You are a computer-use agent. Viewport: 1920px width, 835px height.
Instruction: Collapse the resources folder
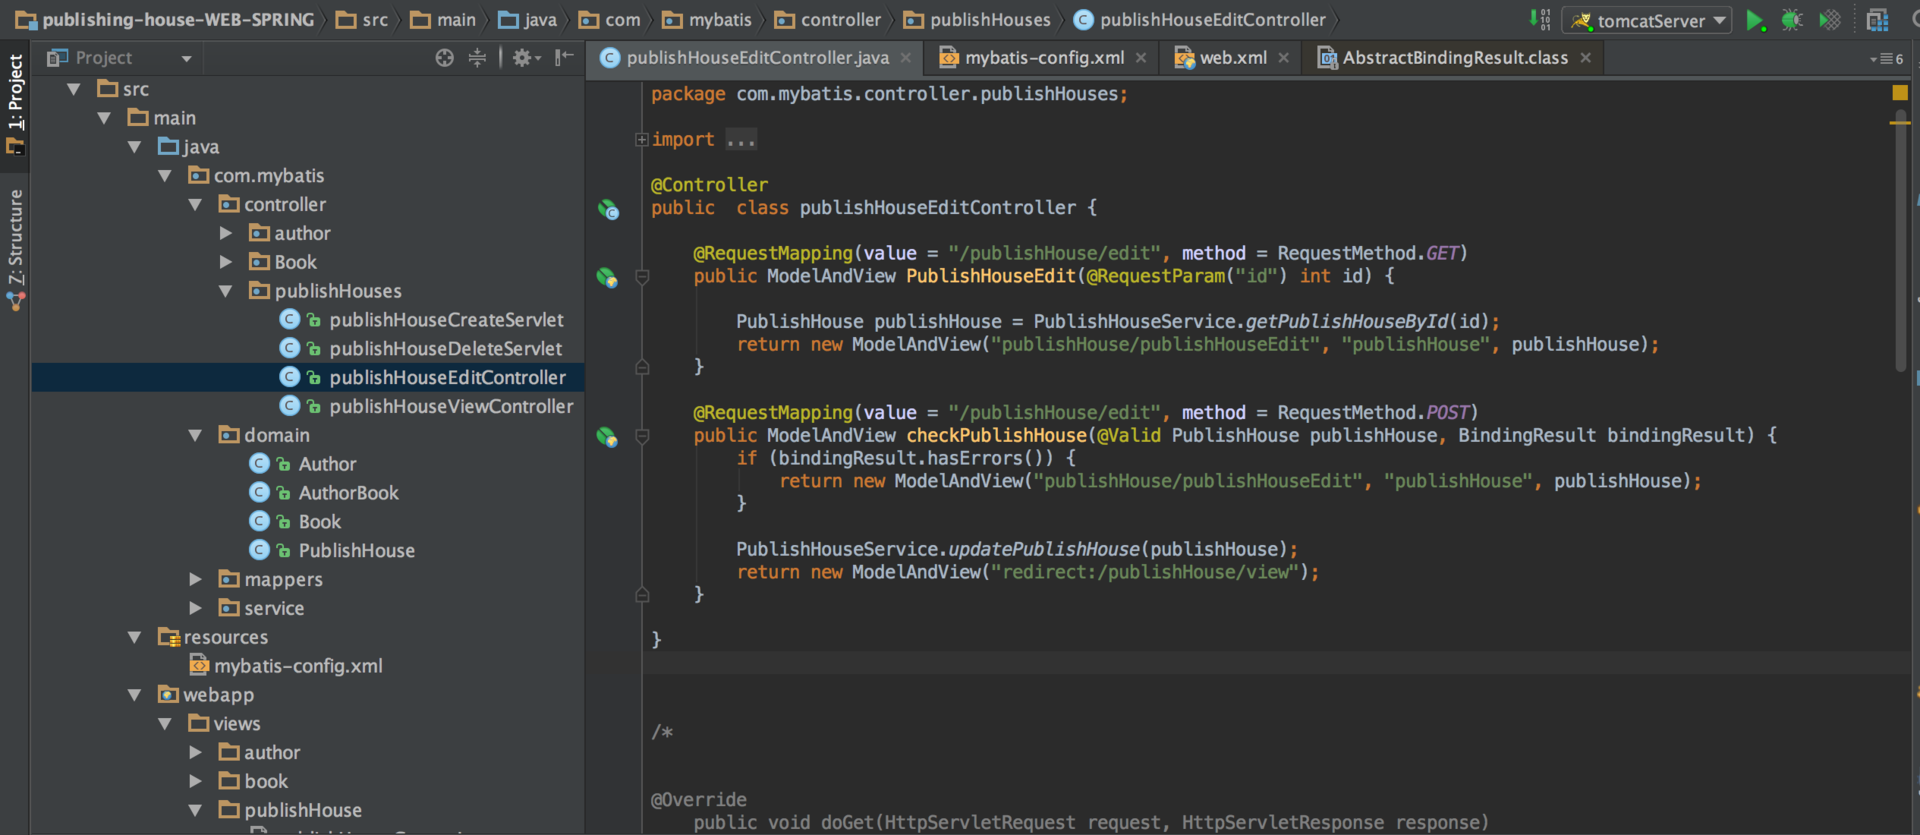pyautogui.click(x=134, y=637)
